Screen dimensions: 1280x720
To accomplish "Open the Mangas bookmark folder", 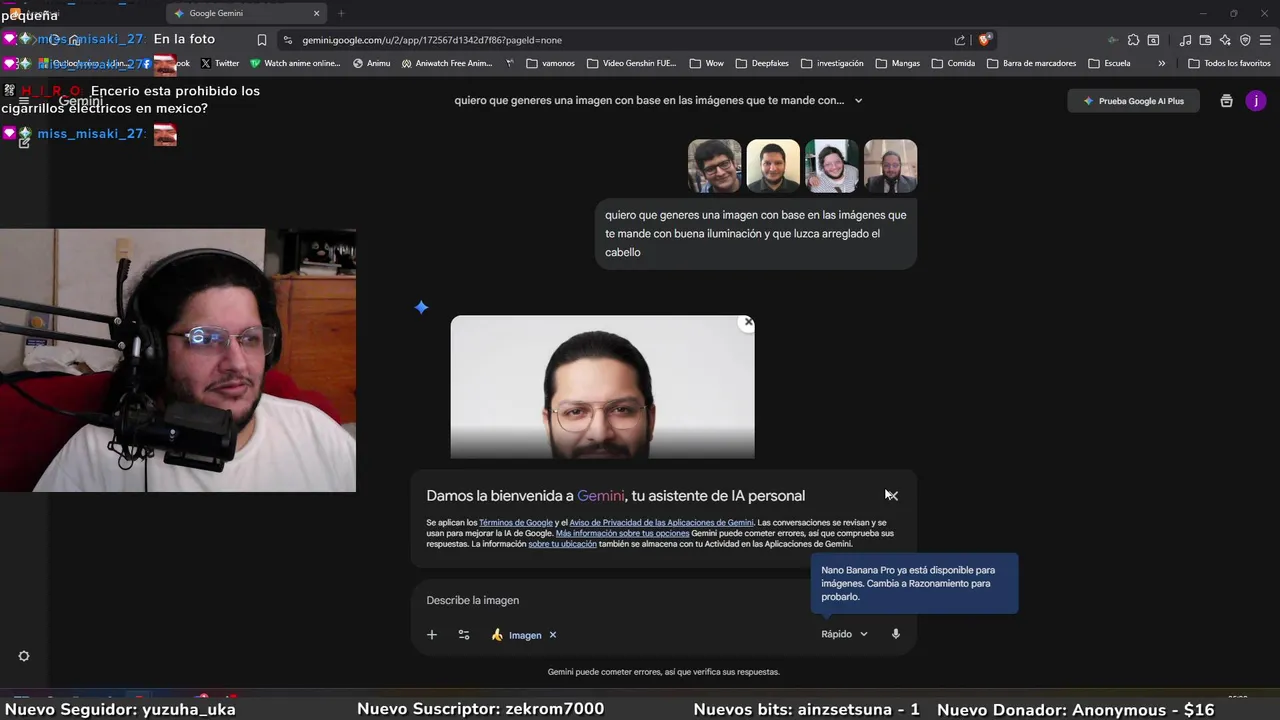I will pos(898,63).
